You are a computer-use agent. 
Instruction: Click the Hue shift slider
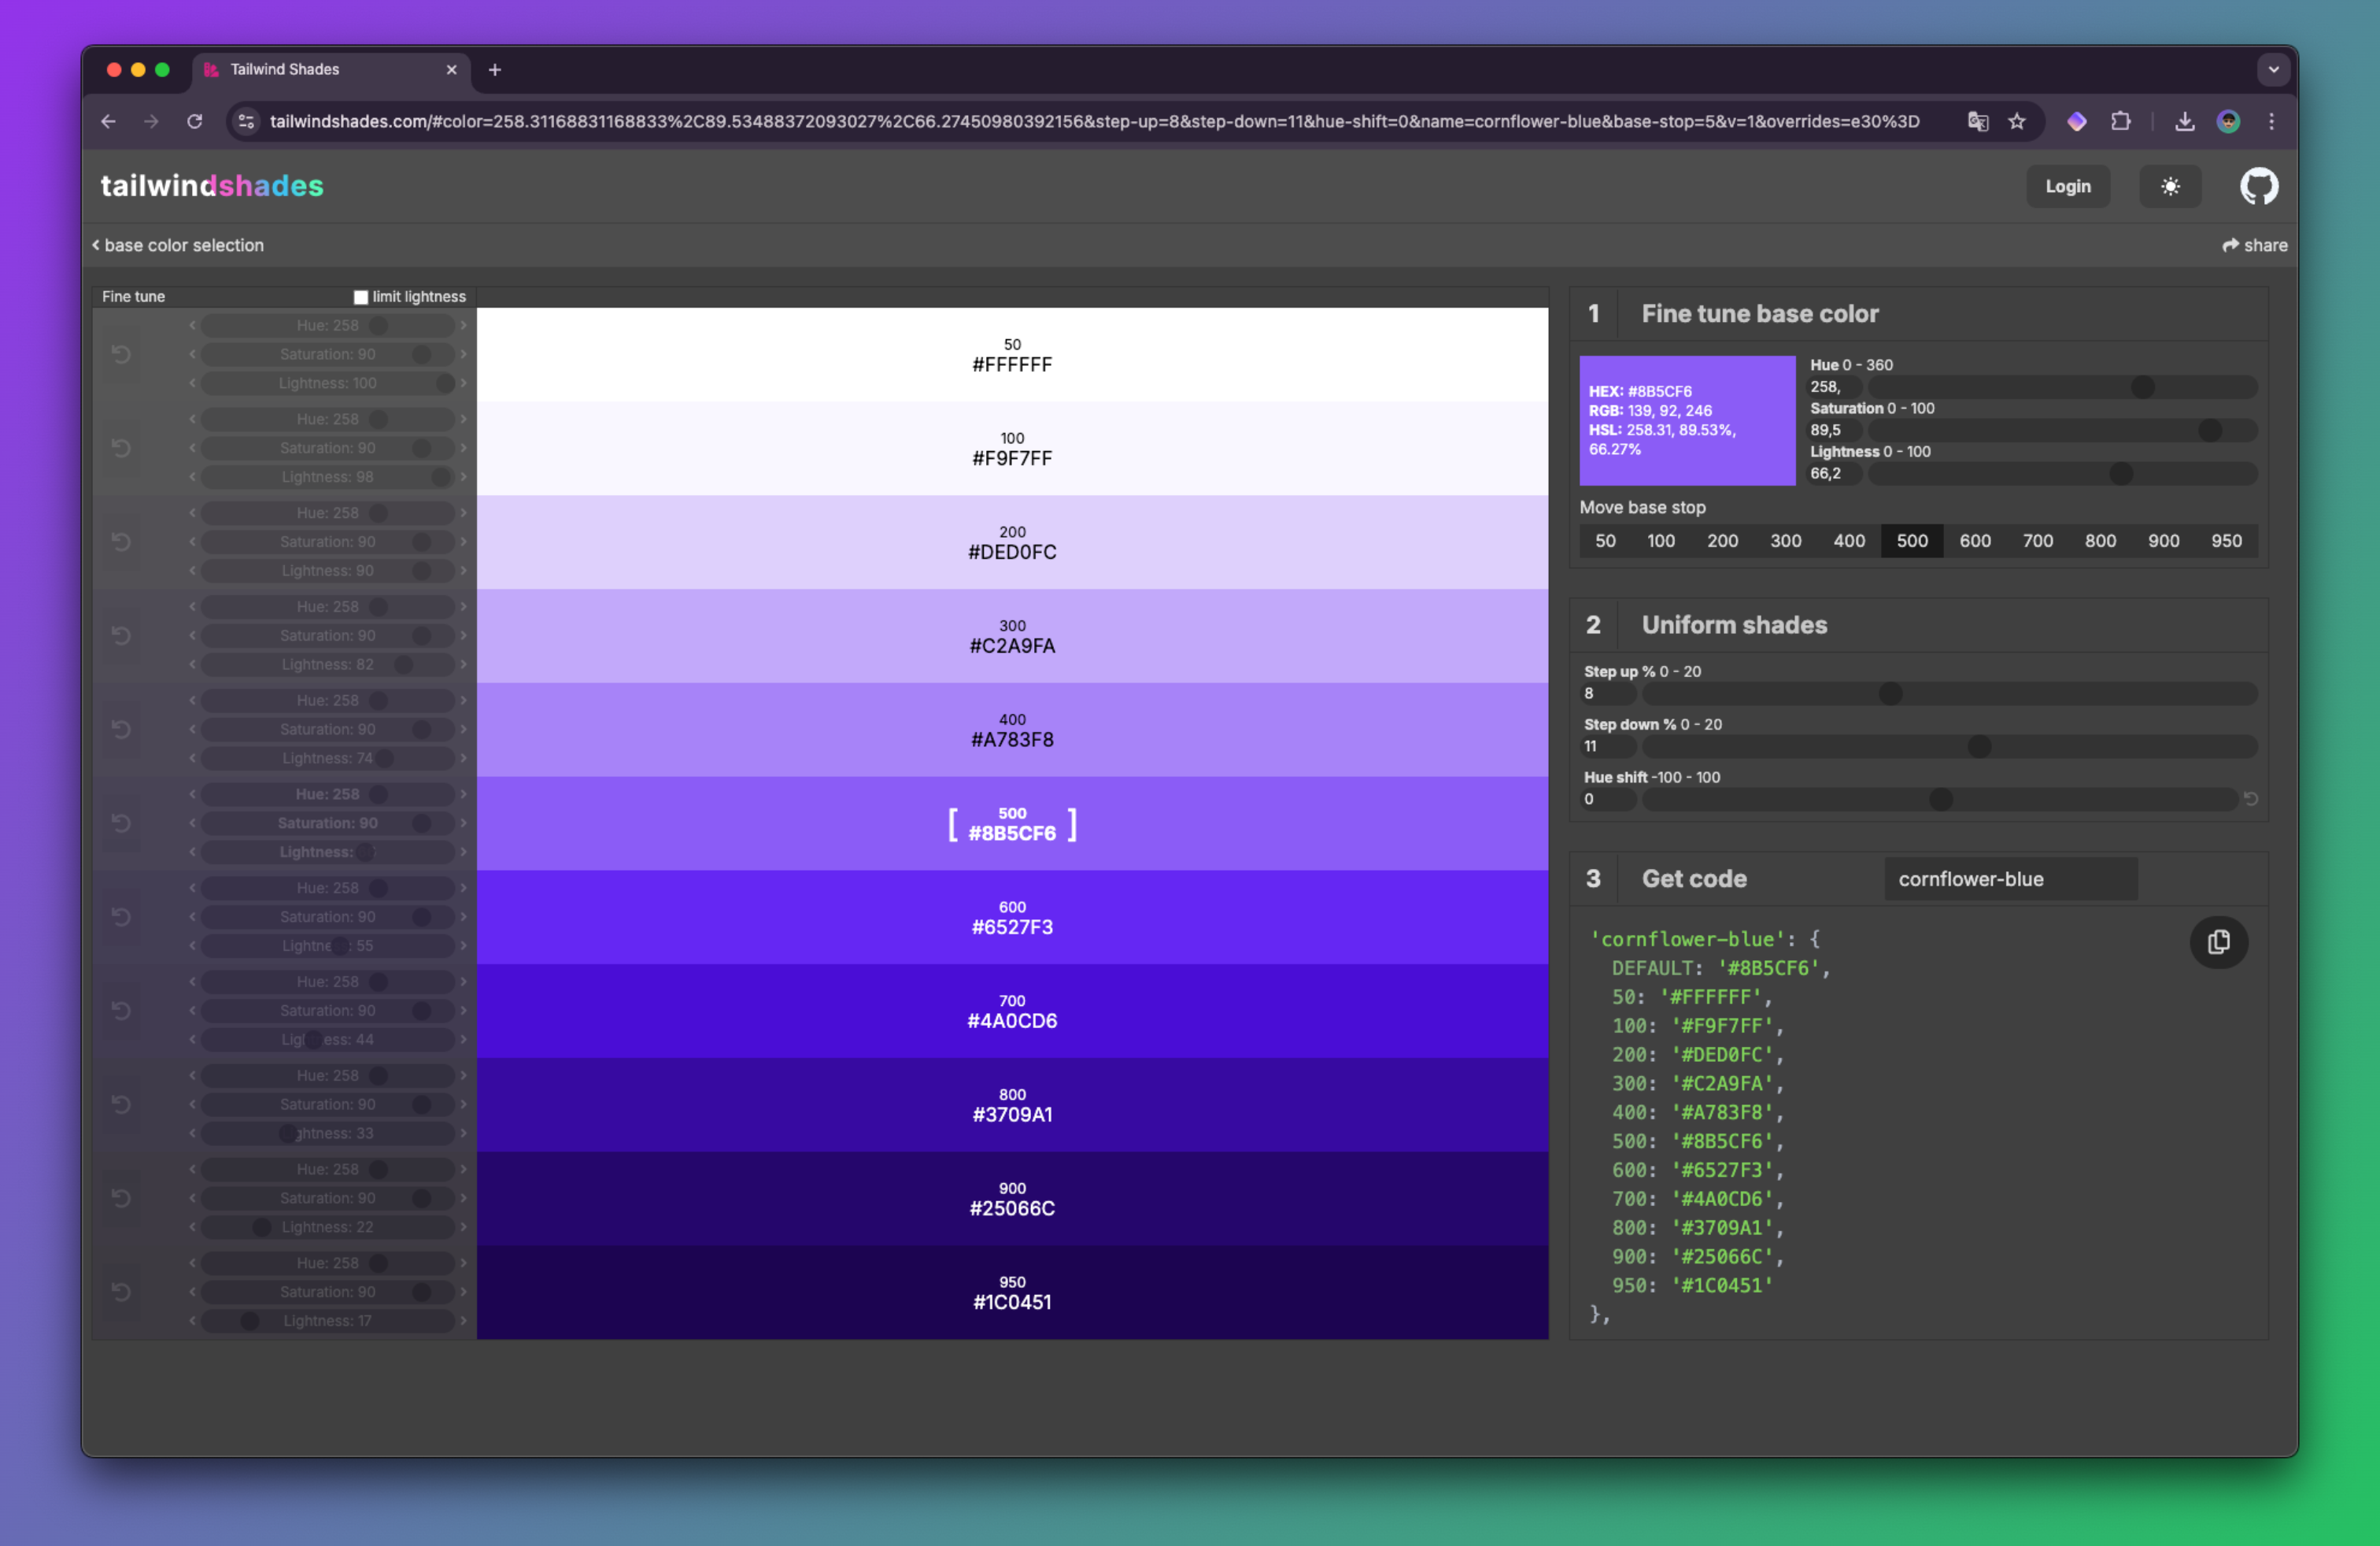click(1939, 799)
